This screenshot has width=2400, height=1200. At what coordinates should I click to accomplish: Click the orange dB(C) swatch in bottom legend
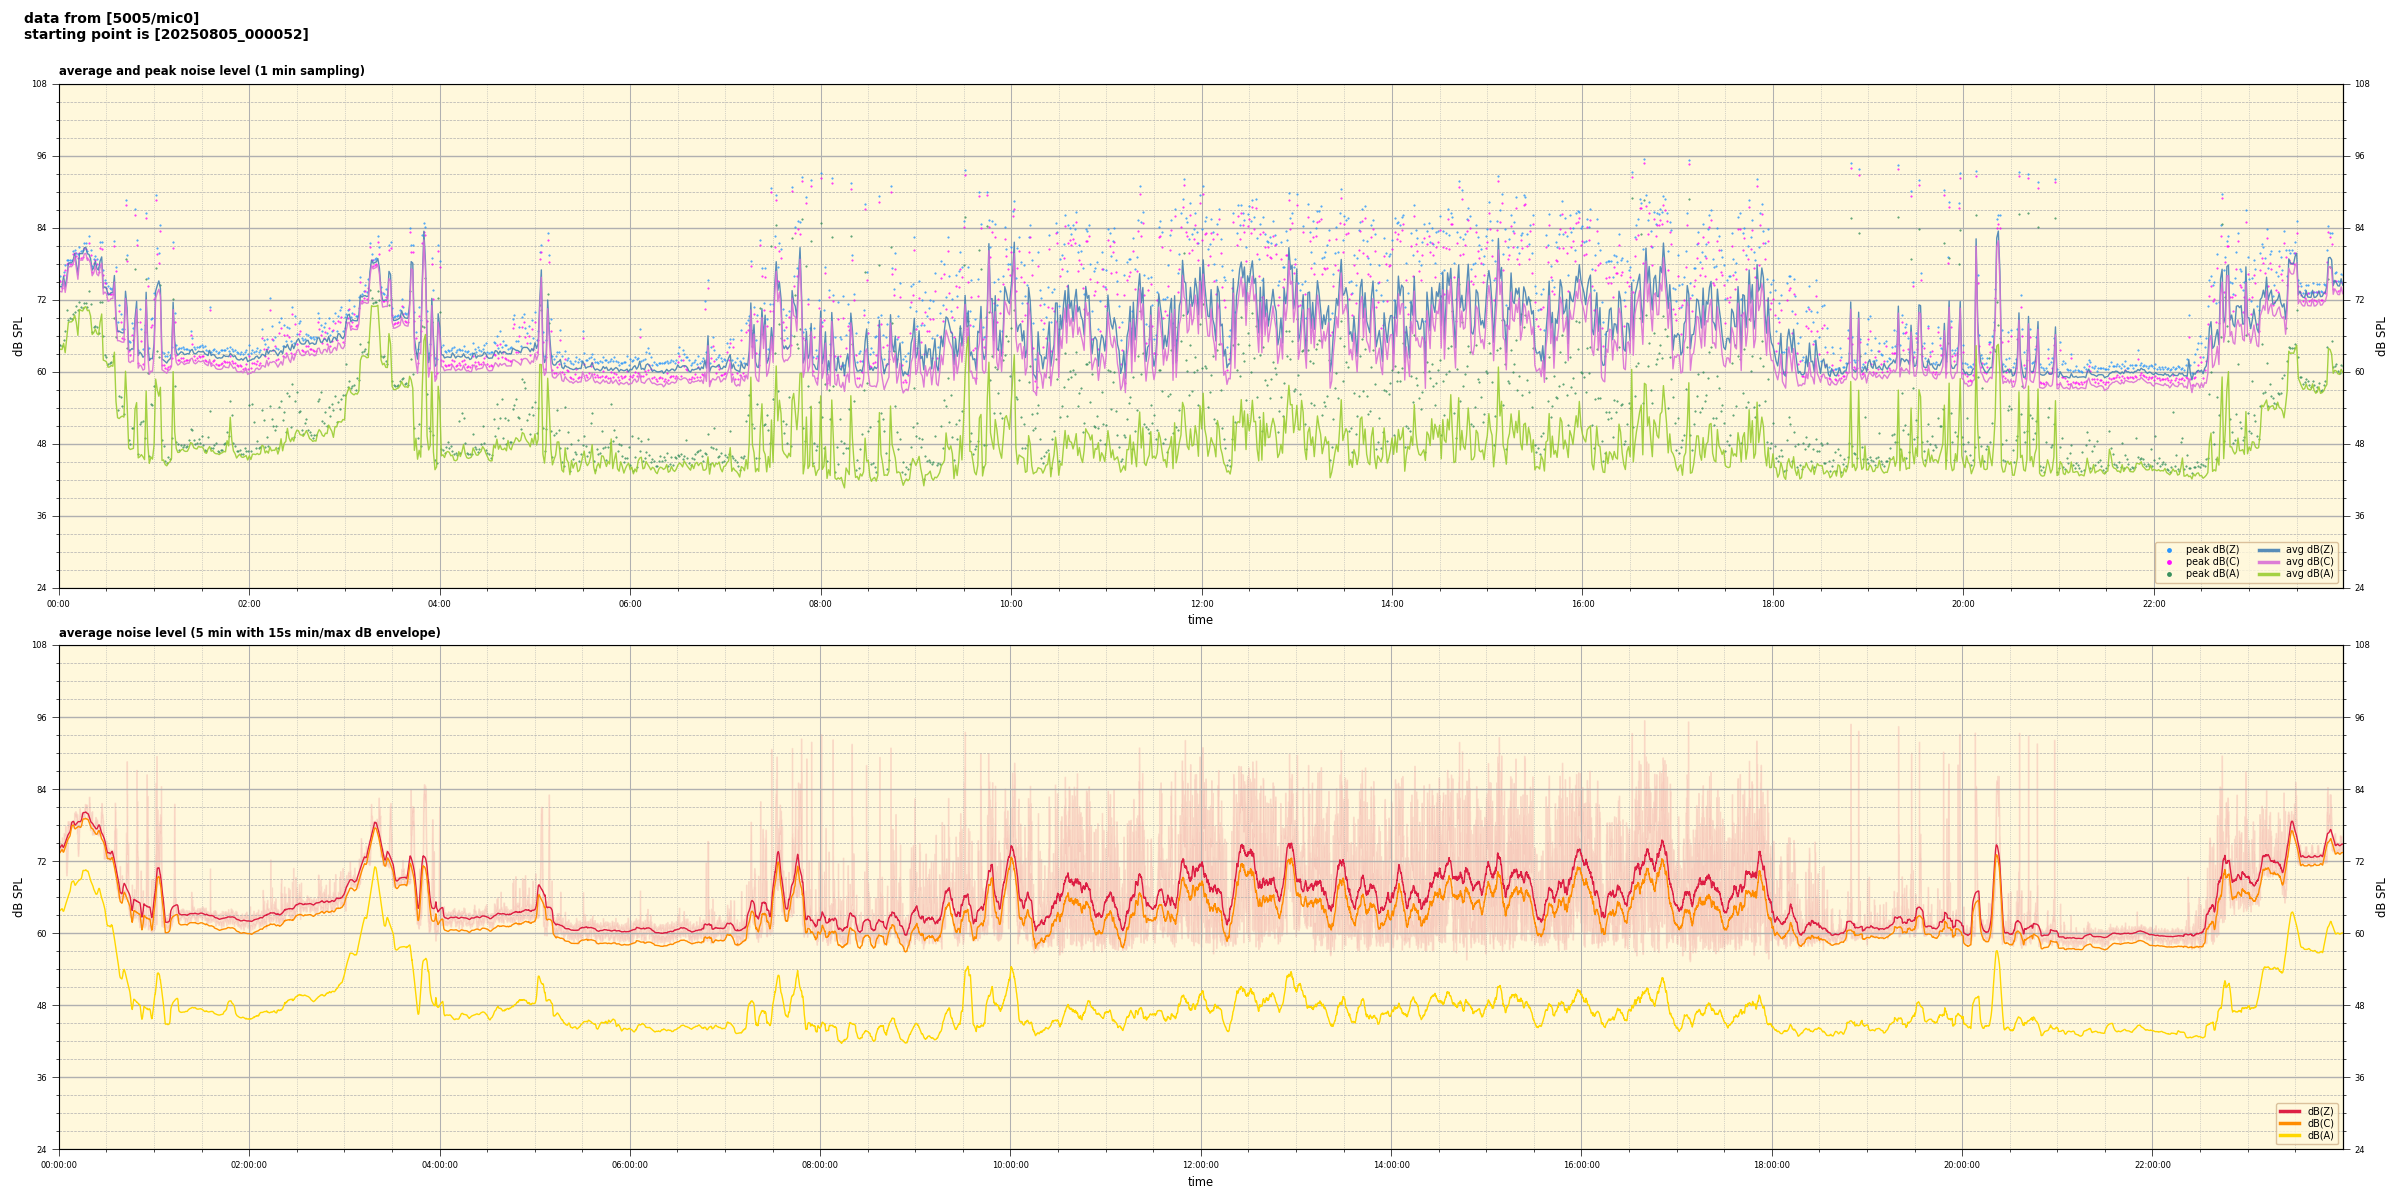click(2289, 1123)
